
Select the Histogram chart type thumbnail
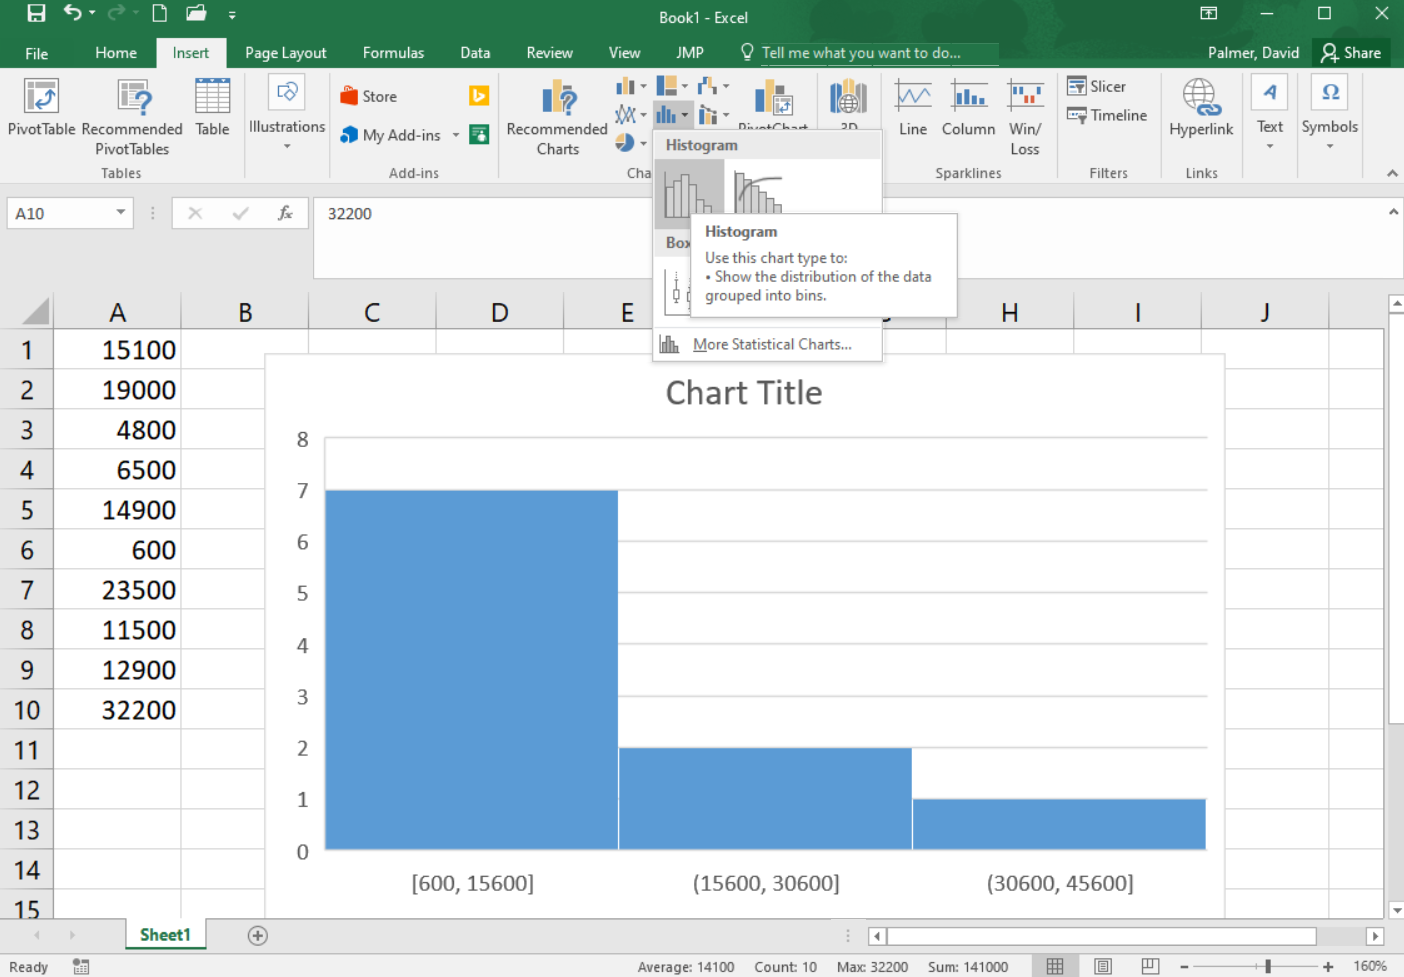click(688, 193)
